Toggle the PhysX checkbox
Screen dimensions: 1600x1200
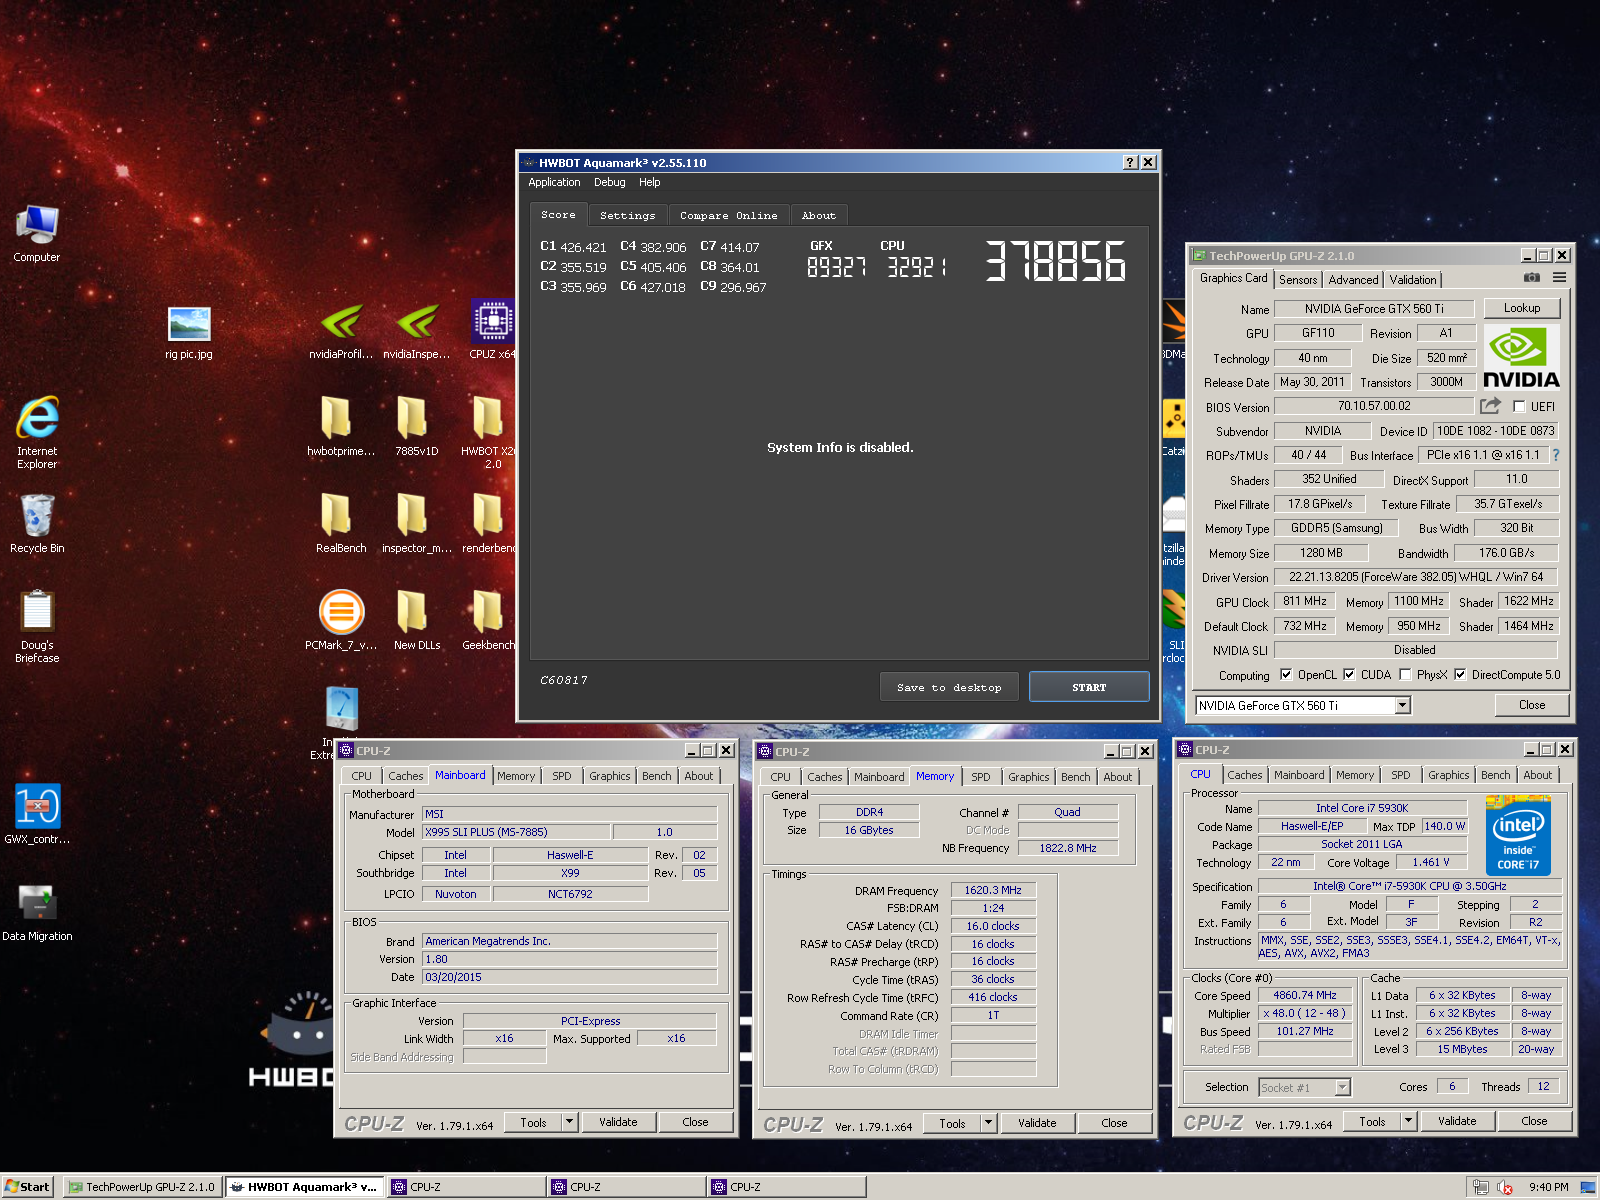[x=1405, y=675]
